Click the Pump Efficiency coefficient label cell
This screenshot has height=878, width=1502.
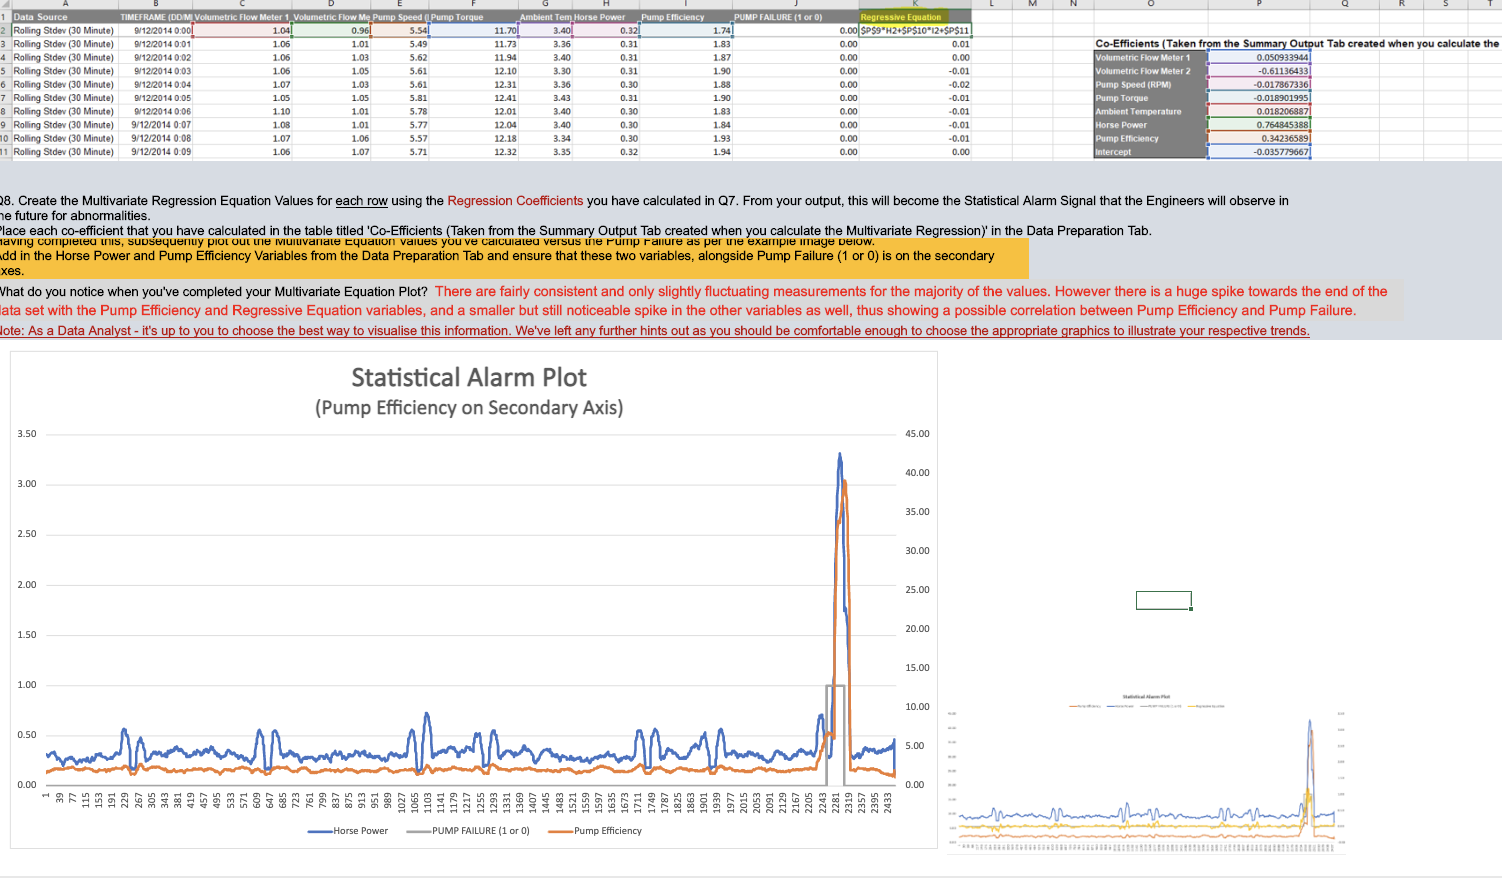pyautogui.click(x=1150, y=139)
